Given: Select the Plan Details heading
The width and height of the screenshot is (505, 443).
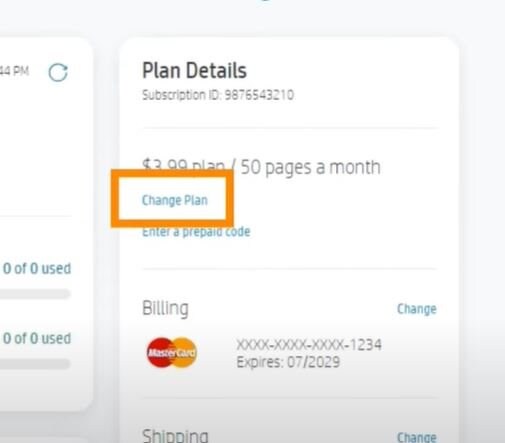Looking at the screenshot, I should tap(194, 71).
